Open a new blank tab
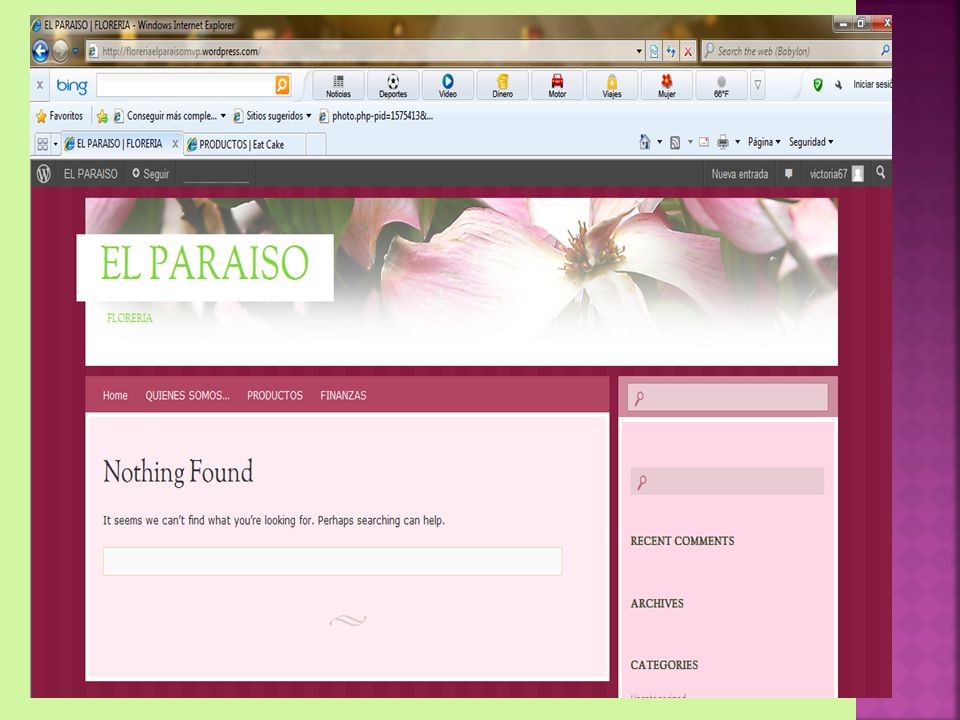 point(316,144)
